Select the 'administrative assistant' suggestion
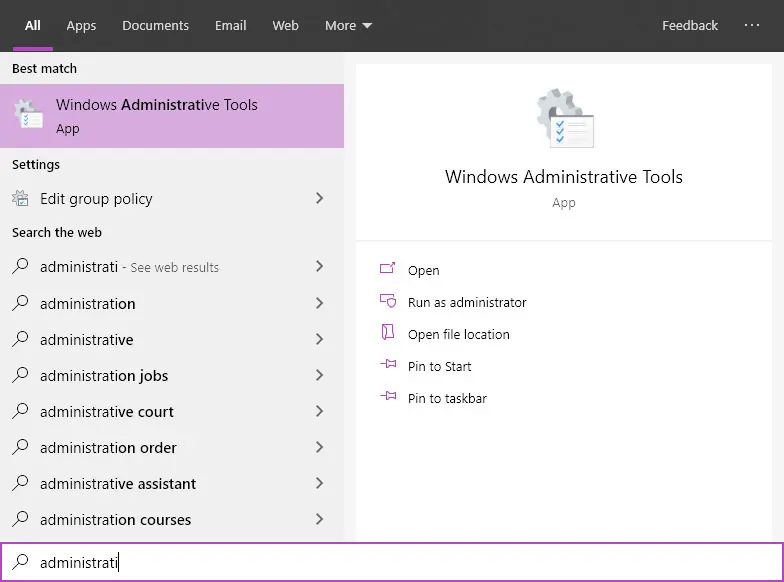Image resolution: width=784 pixels, height=582 pixels. tap(172, 484)
